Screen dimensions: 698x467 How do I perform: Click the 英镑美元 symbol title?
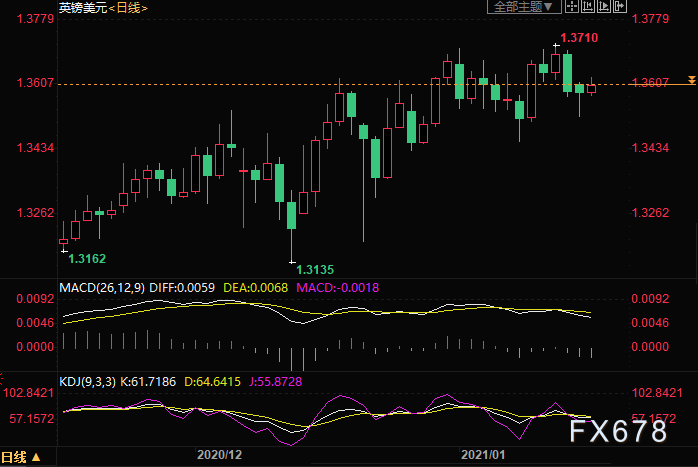click(x=81, y=8)
